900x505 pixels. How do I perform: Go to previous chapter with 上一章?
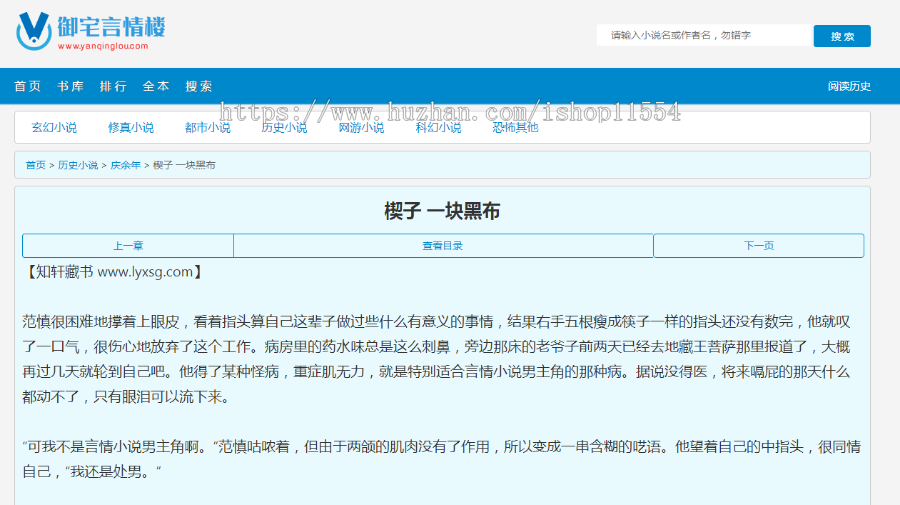[128, 246]
